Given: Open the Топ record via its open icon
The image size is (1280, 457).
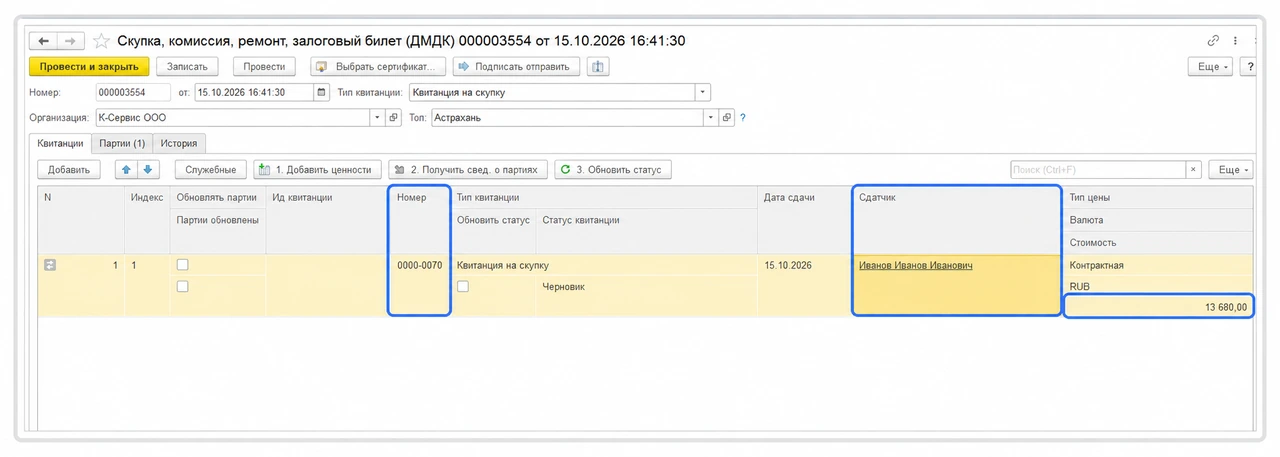Looking at the screenshot, I should point(727,118).
